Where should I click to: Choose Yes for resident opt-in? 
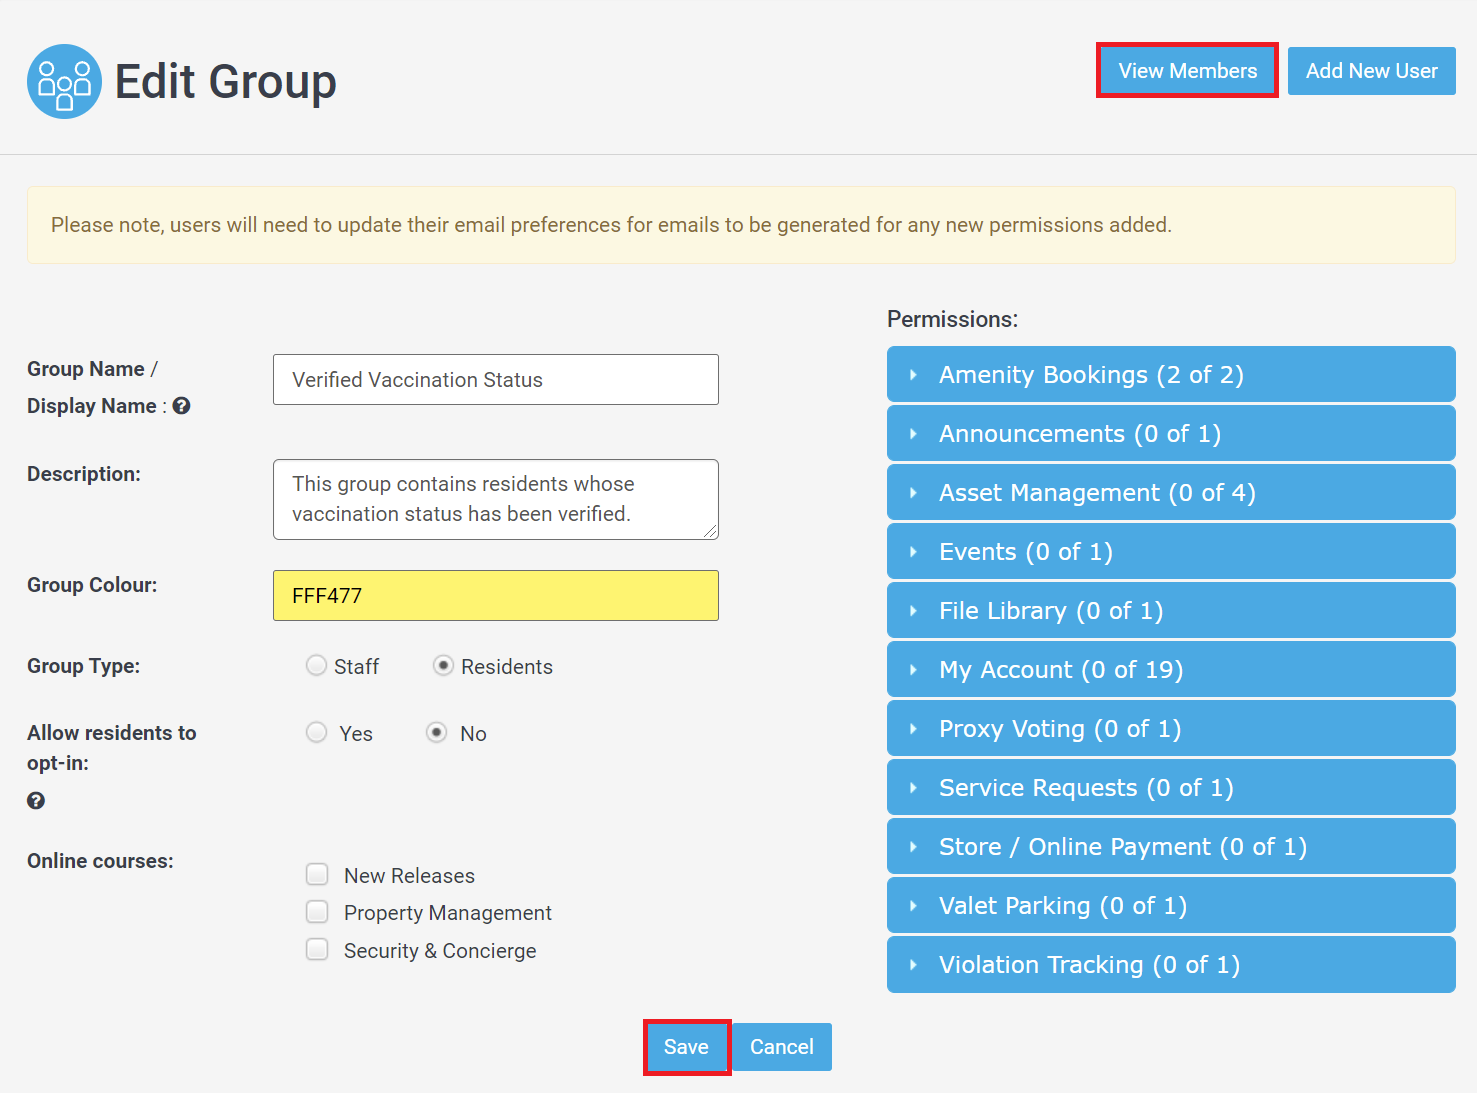pyautogui.click(x=316, y=732)
